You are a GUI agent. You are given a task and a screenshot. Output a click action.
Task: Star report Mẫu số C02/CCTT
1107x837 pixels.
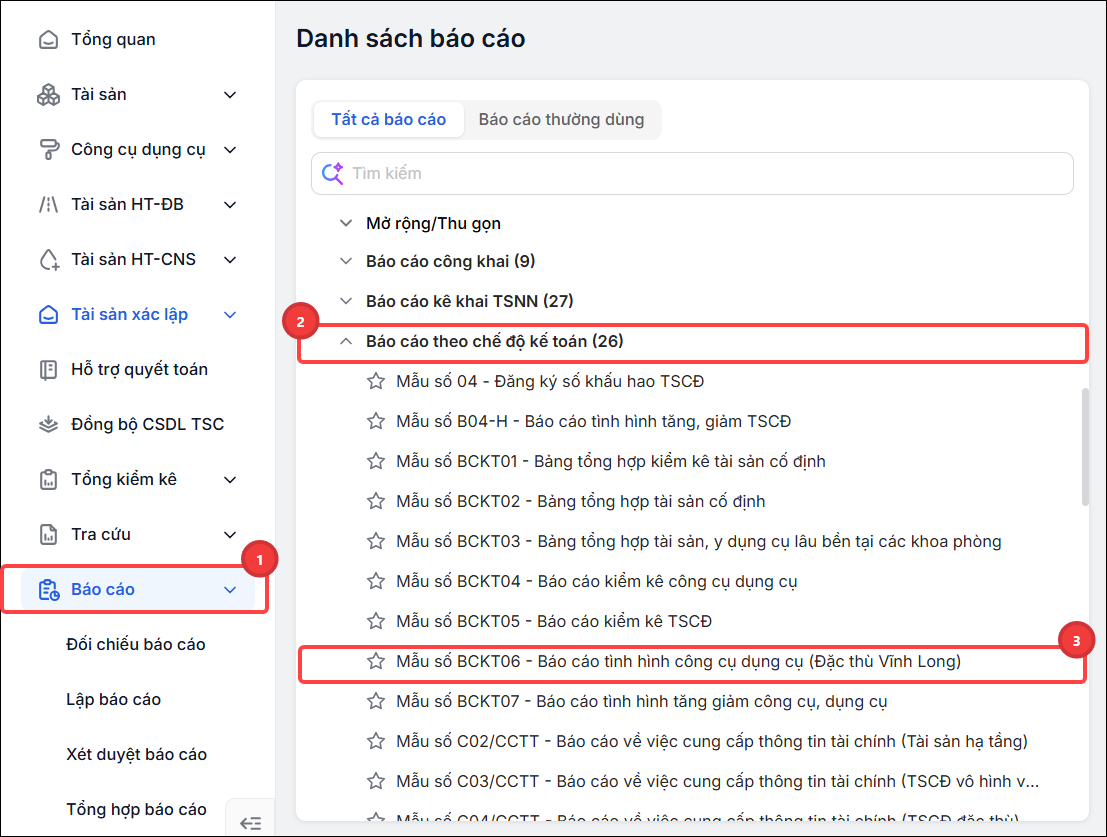pyautogui.click(x=376, y=742)
